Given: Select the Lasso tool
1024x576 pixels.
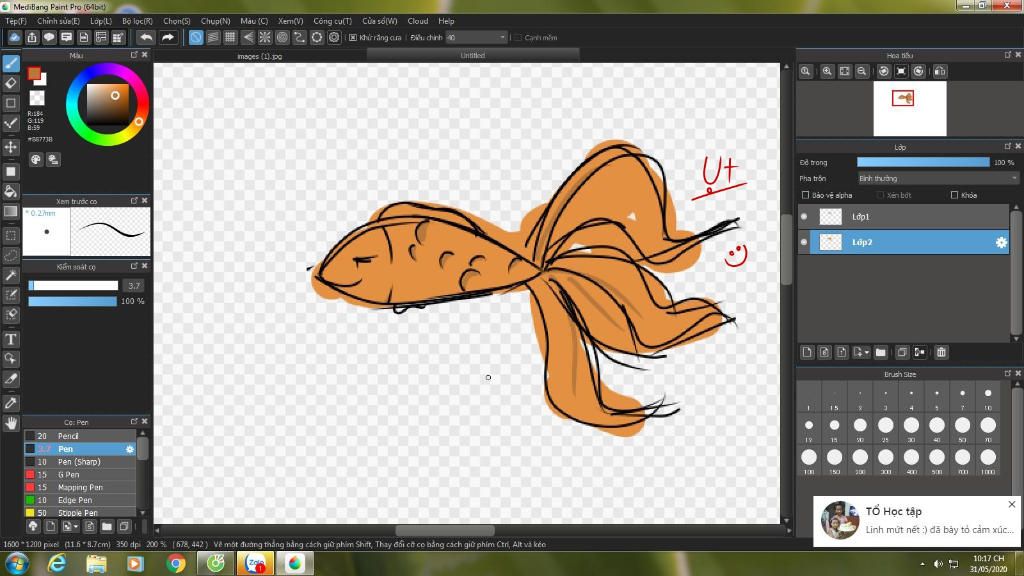Looking at the screenshot, I should [11, 255].
